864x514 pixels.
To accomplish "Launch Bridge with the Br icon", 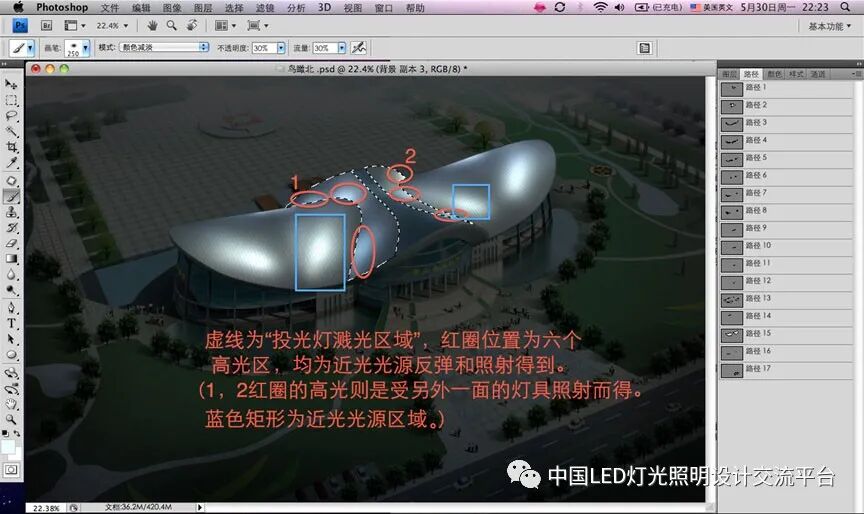I will [46, 25].
